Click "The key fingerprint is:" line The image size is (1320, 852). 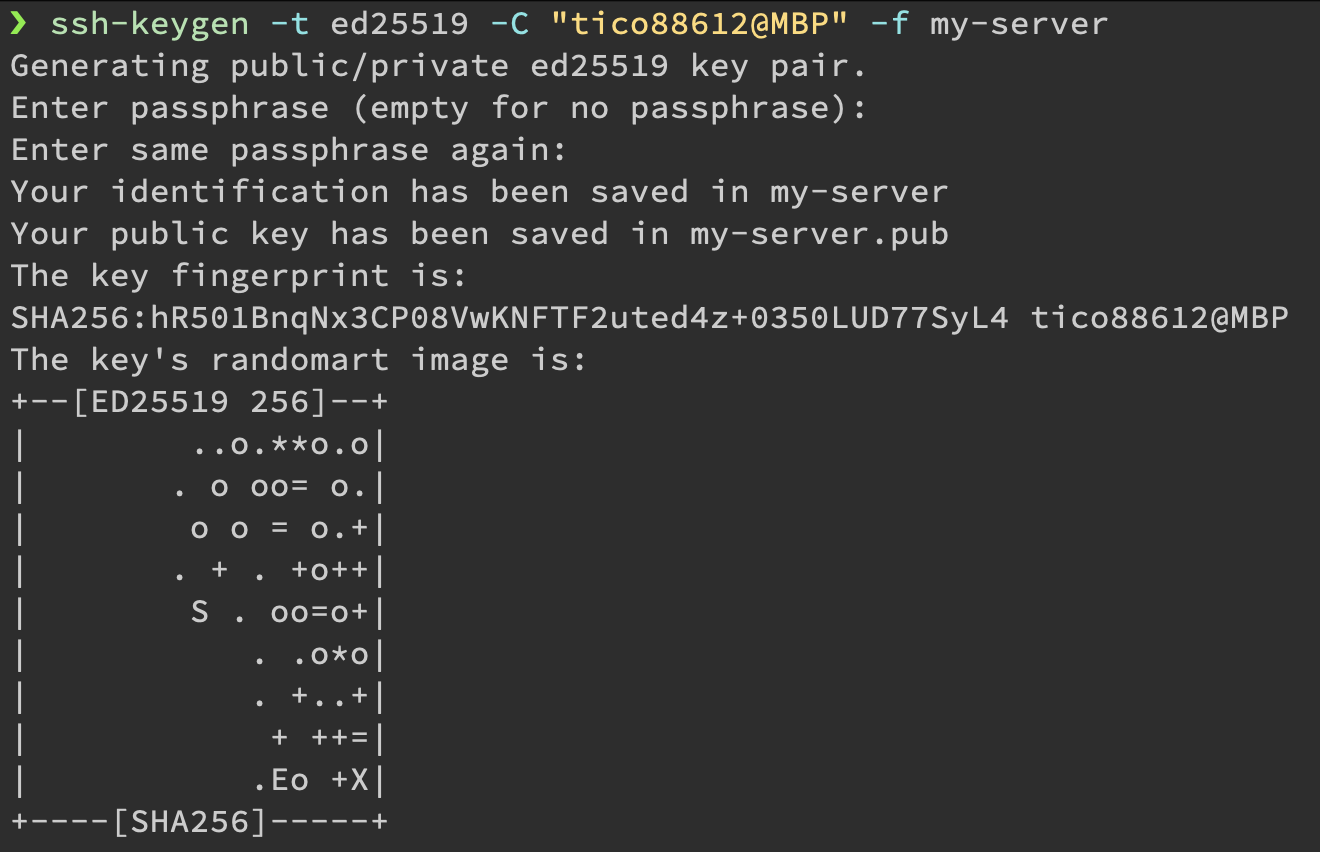click(x=239, y=276)
